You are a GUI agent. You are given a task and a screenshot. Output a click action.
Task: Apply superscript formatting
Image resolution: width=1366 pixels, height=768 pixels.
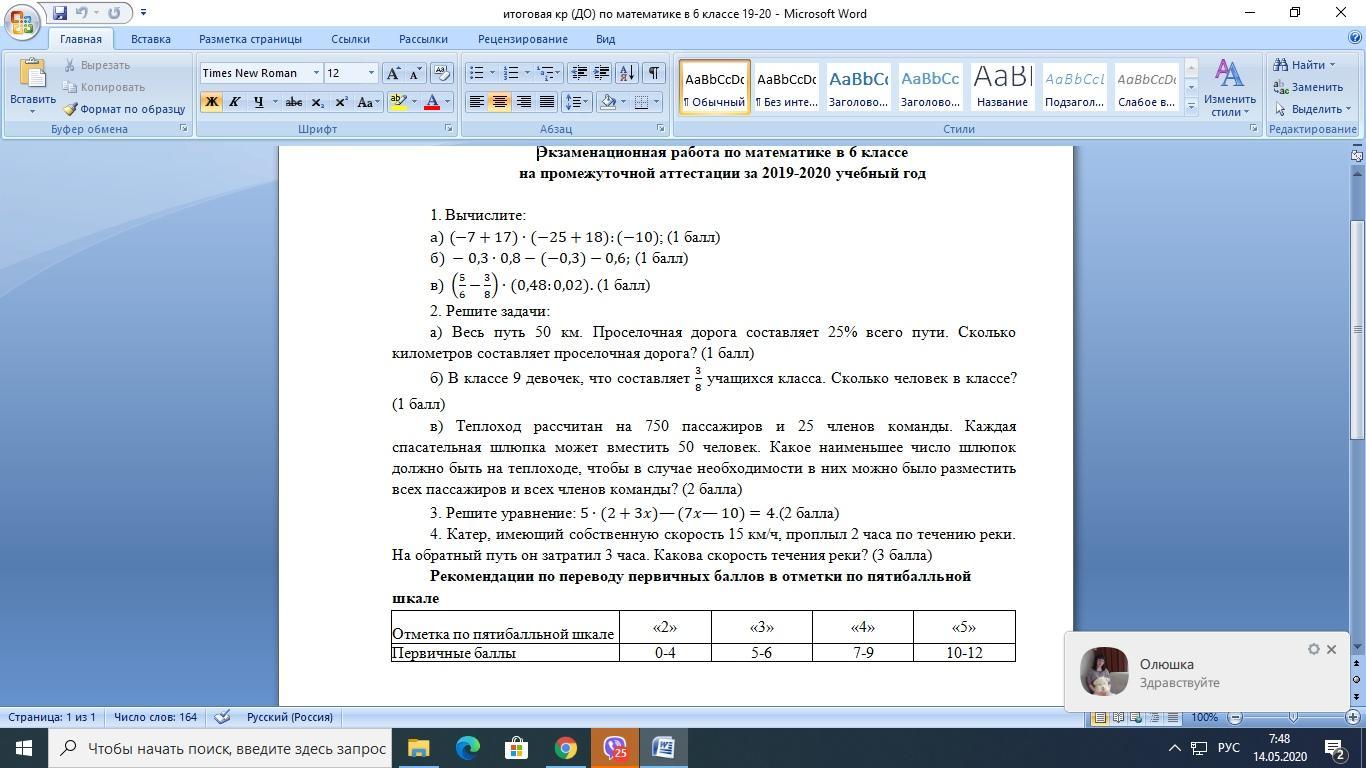[341, 102]
